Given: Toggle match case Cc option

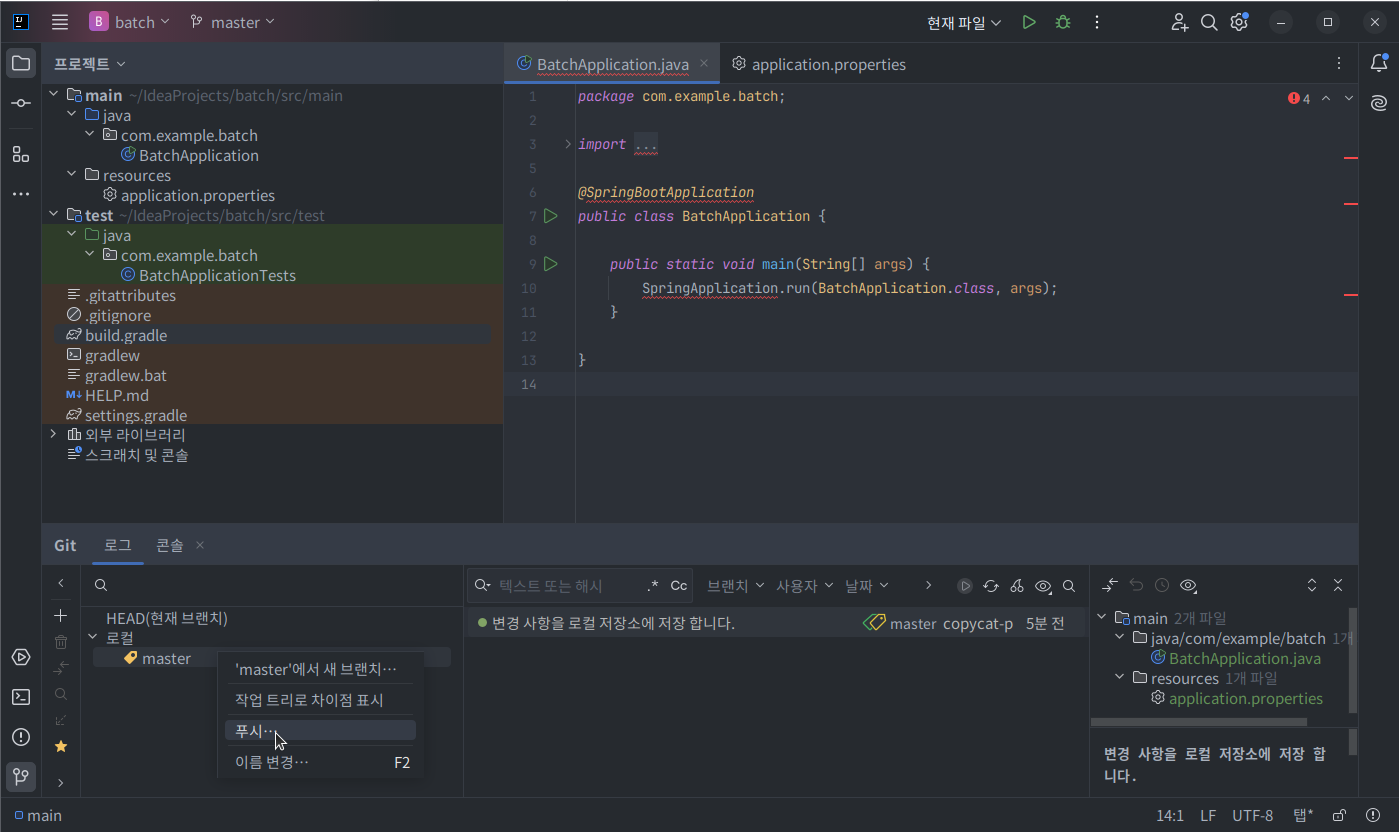Looking at the screenshot, I should point(679,586).
